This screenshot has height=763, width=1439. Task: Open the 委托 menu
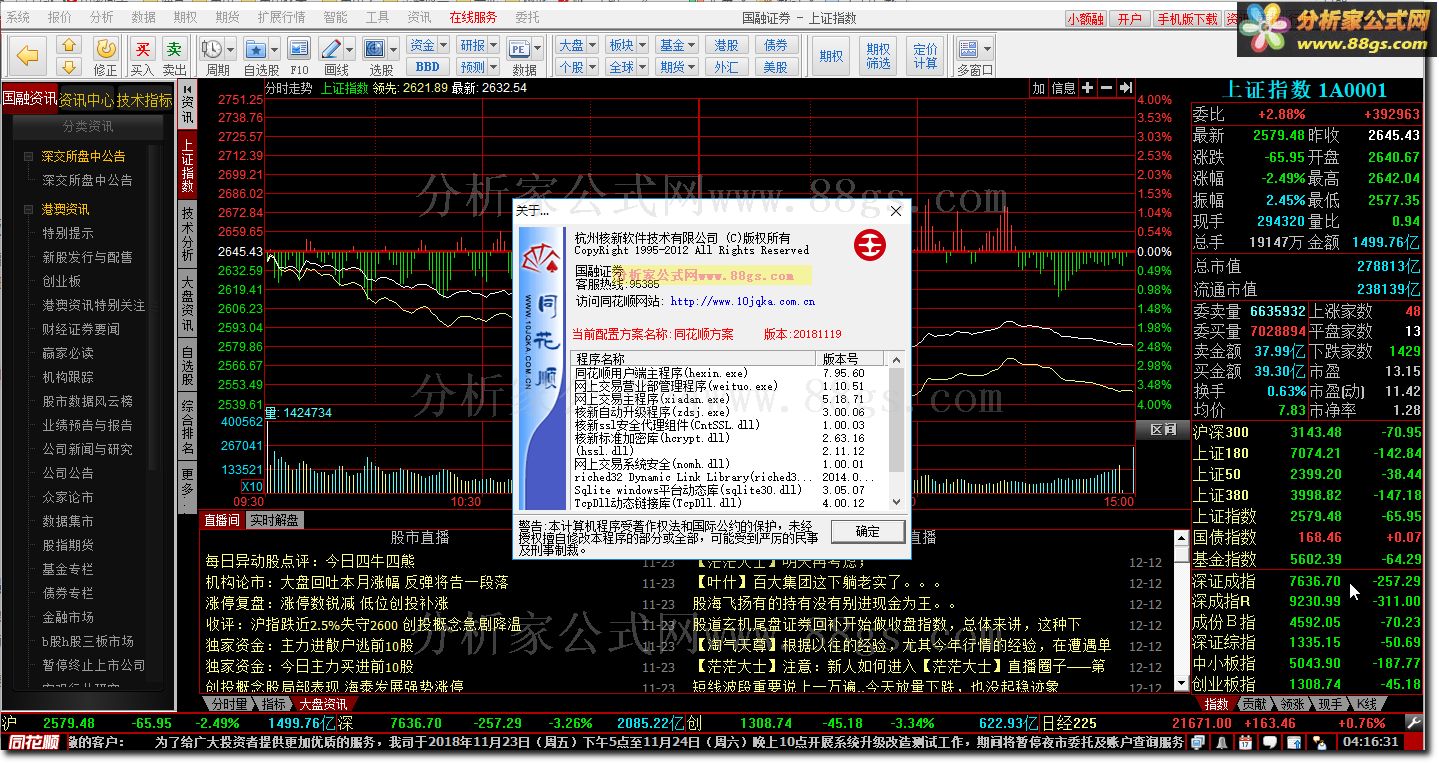point(527,18)
